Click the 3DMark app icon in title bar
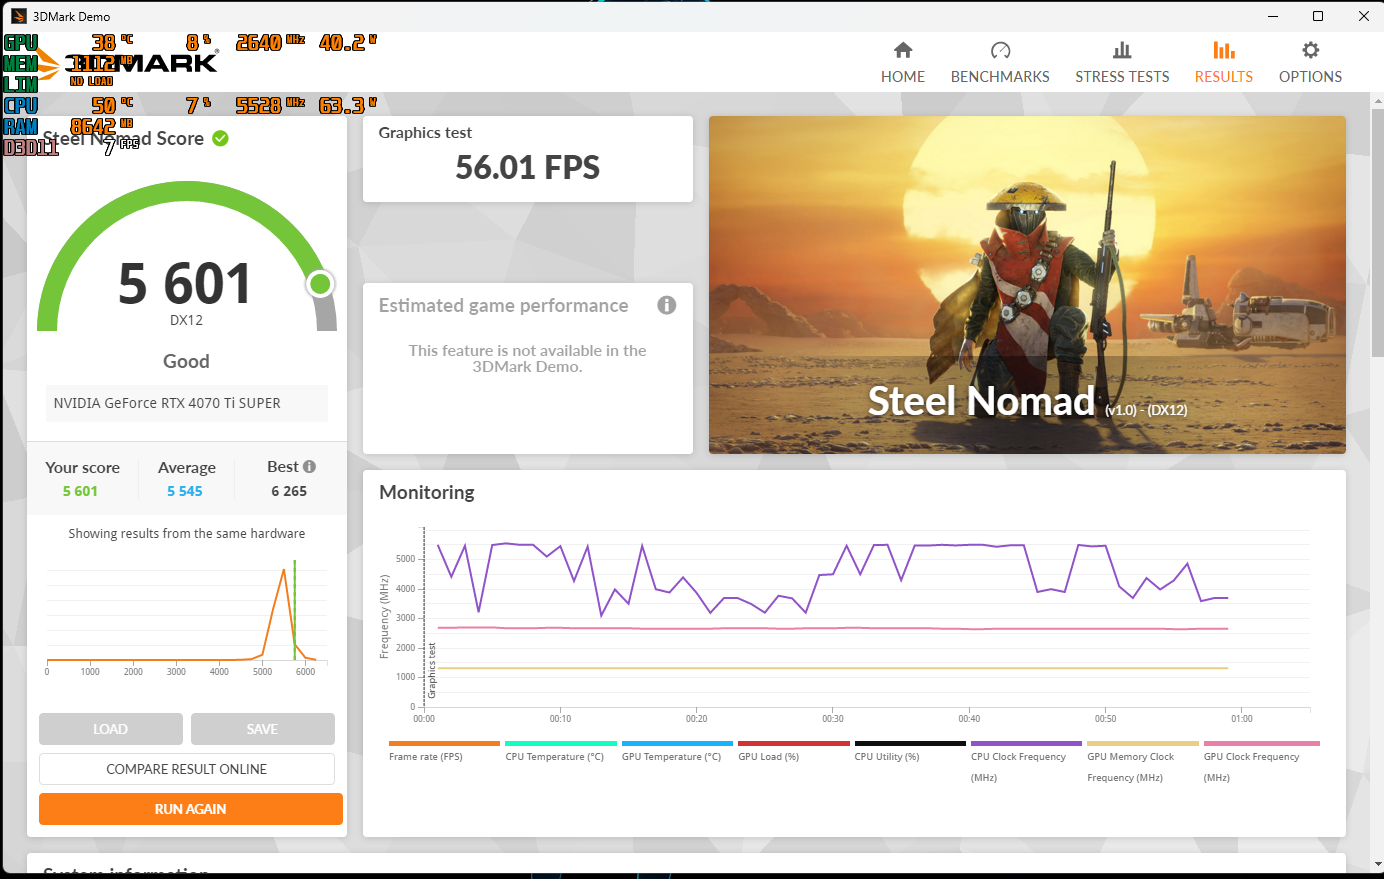 coord(18,16)
